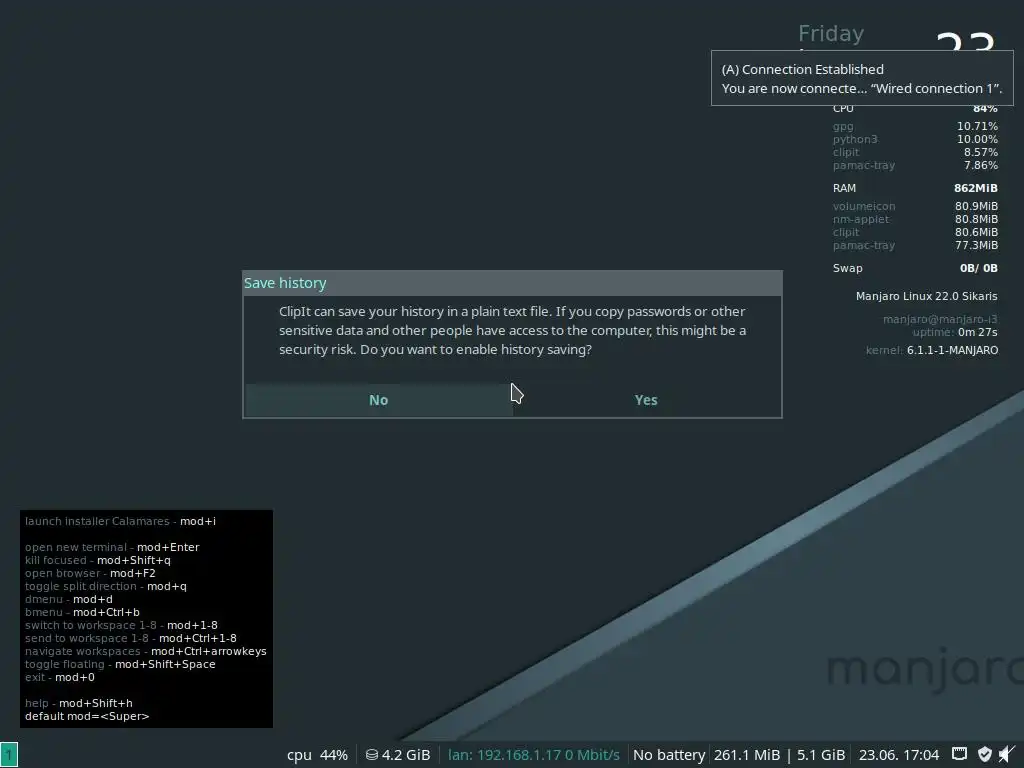Click 'Manjaro Linux 22.0 Sikaris' conky text

tap(926, 296)
